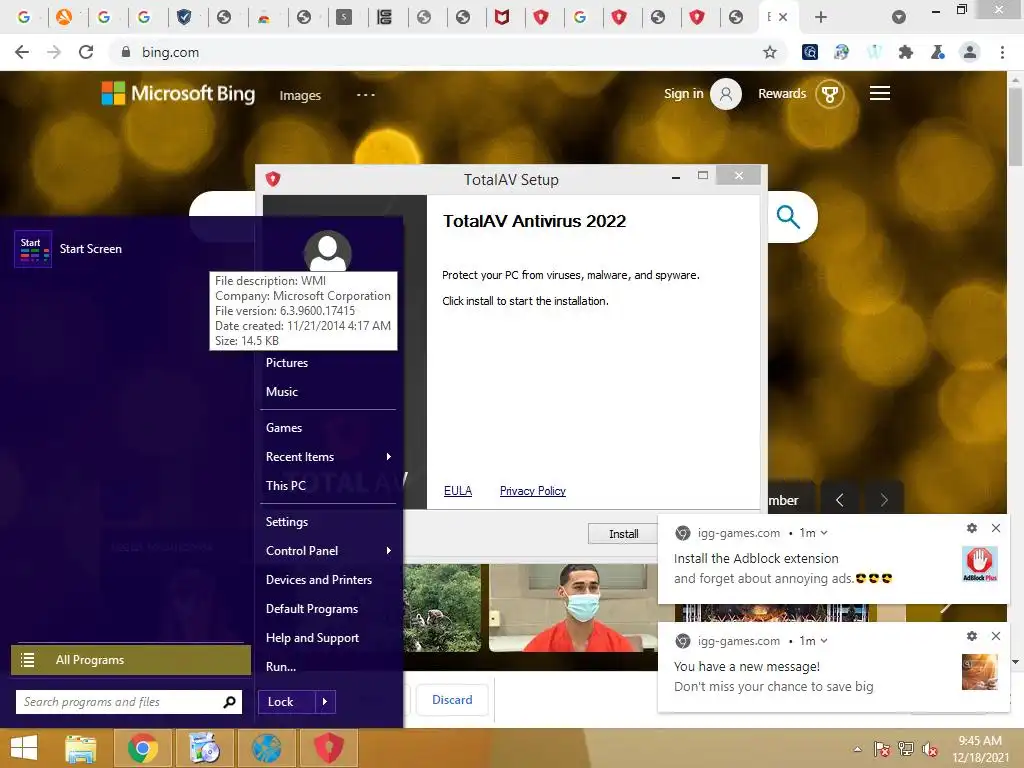Open the Chrome Labs flask icon
Viewport: 1024px width, 768px height.
(938, 52)
